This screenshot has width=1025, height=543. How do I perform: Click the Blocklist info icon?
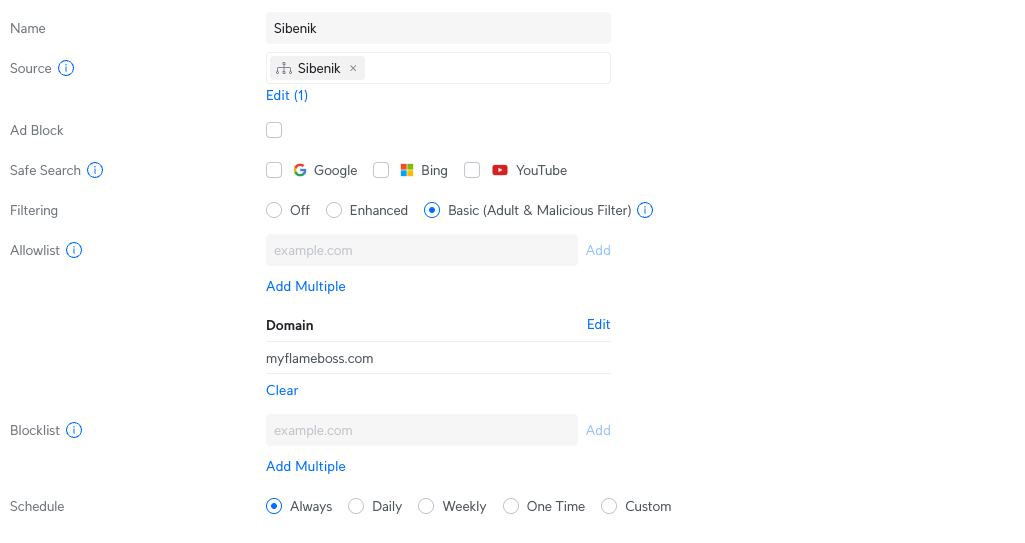pos(74,430)
